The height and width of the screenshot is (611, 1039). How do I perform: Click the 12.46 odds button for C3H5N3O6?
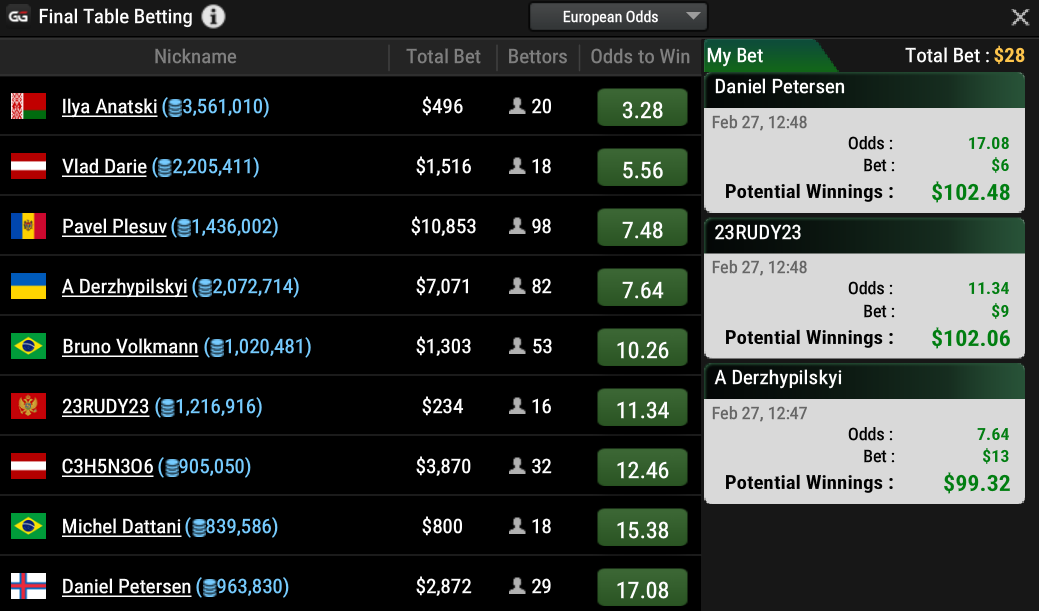click(642, 468)
